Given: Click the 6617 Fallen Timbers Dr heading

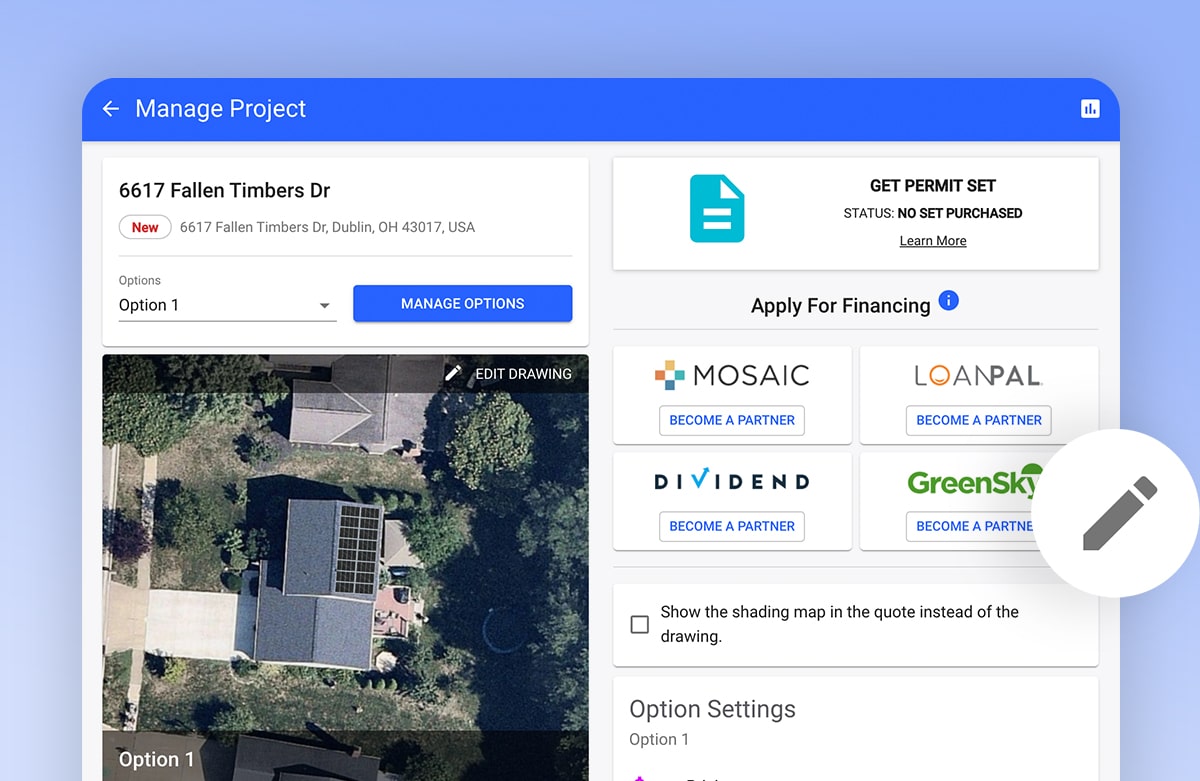Looking at the screenshot, I should coord(225,190).
